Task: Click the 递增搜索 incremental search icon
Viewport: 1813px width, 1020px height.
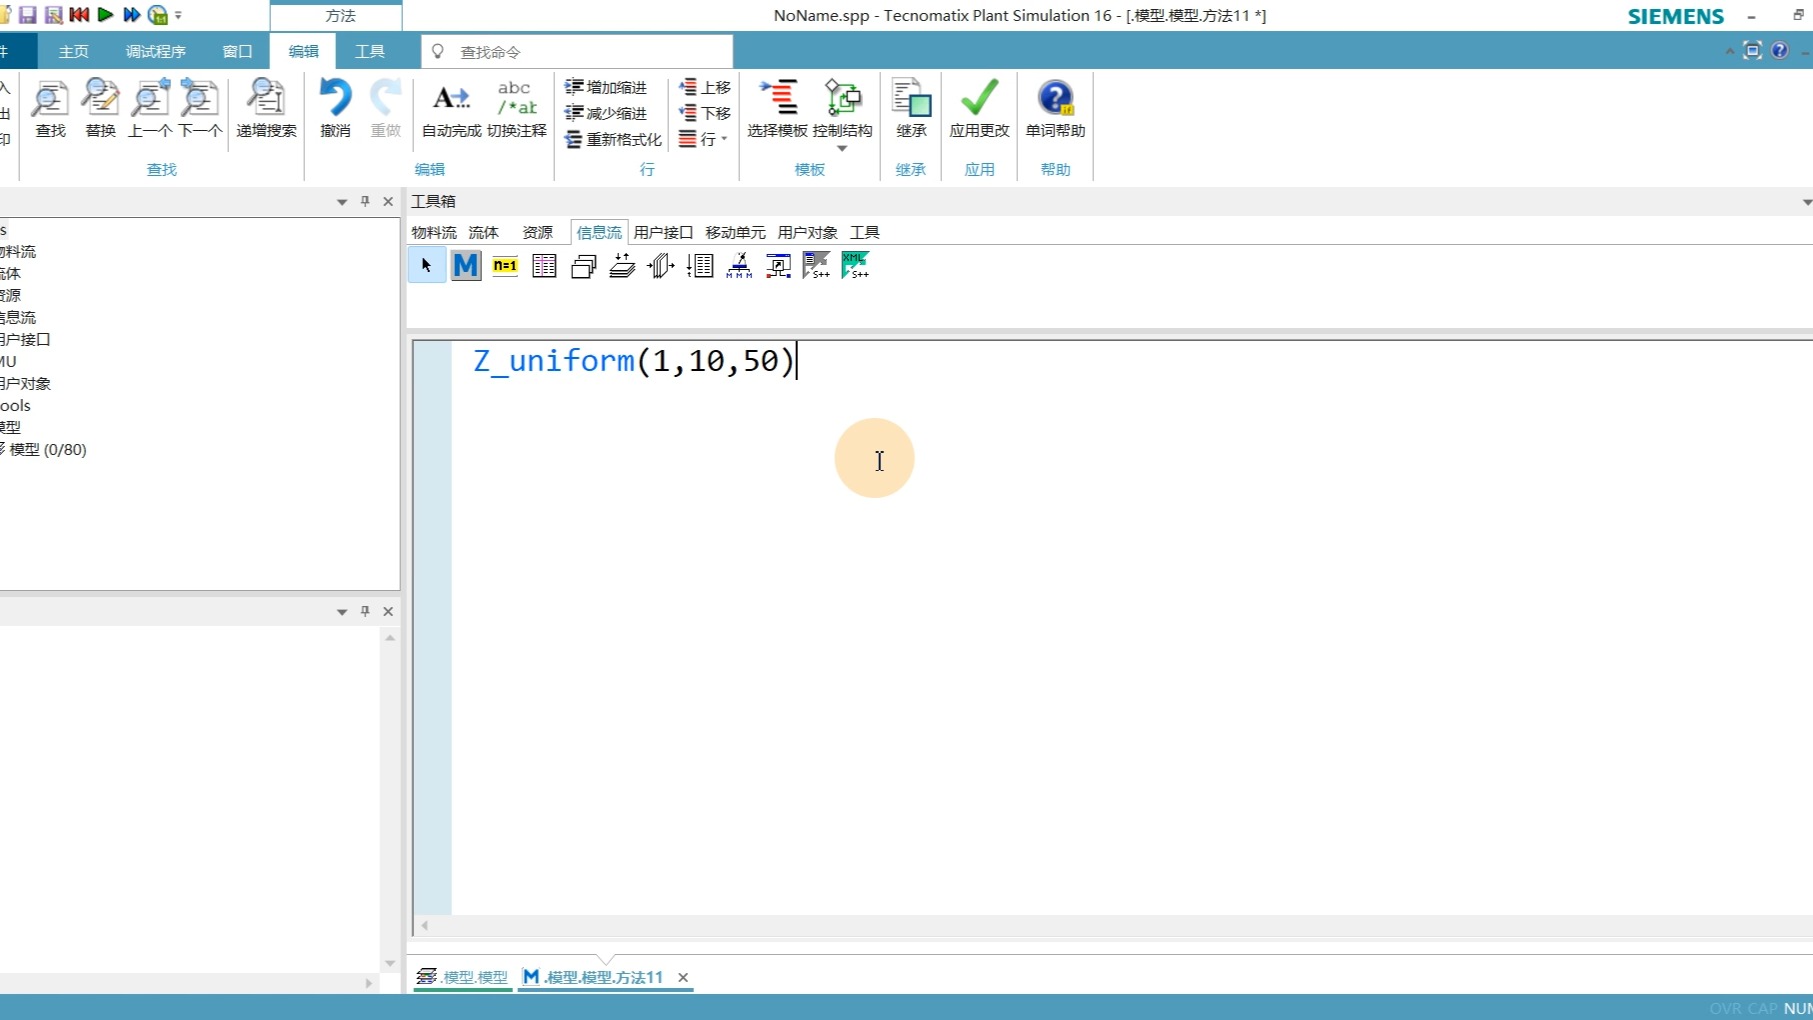Action: point(266,108)
